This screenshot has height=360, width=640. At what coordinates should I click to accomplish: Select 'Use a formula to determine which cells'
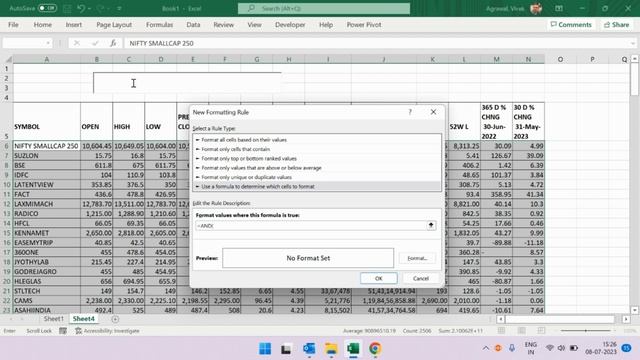click(317, 187)
